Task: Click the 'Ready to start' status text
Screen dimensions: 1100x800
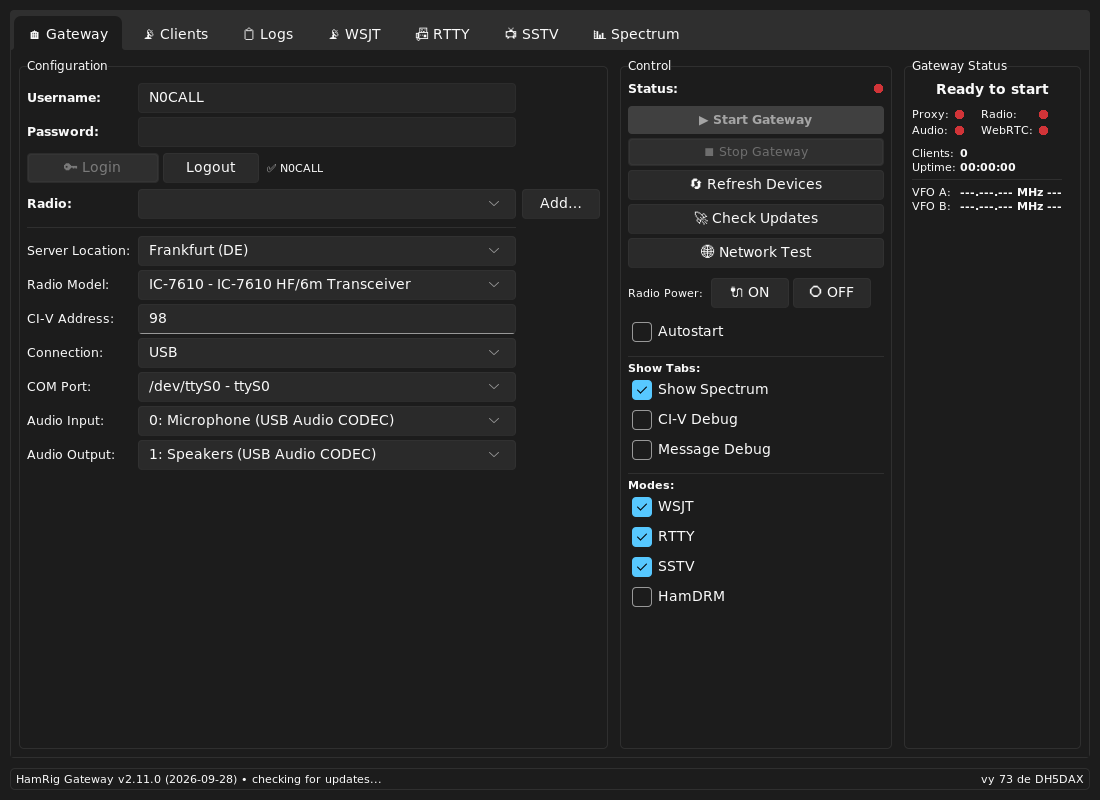Action: [992, 89]
